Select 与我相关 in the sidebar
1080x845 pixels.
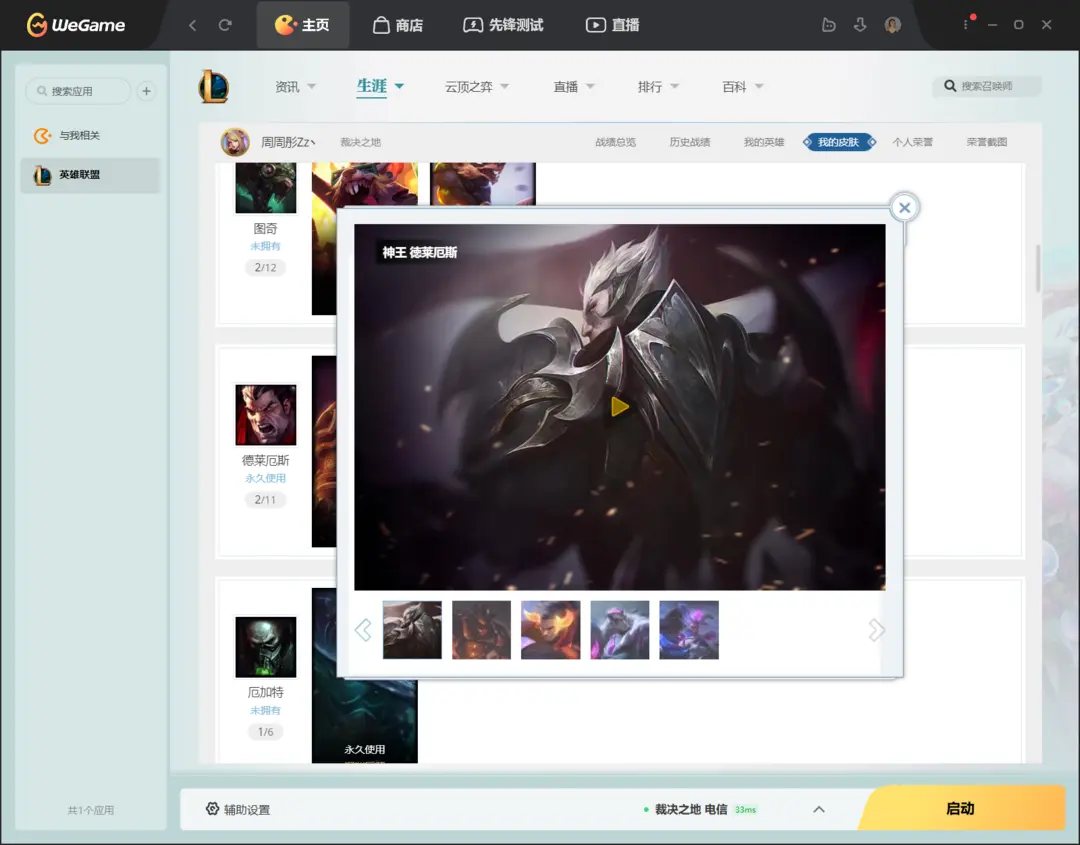coord(90,135)
